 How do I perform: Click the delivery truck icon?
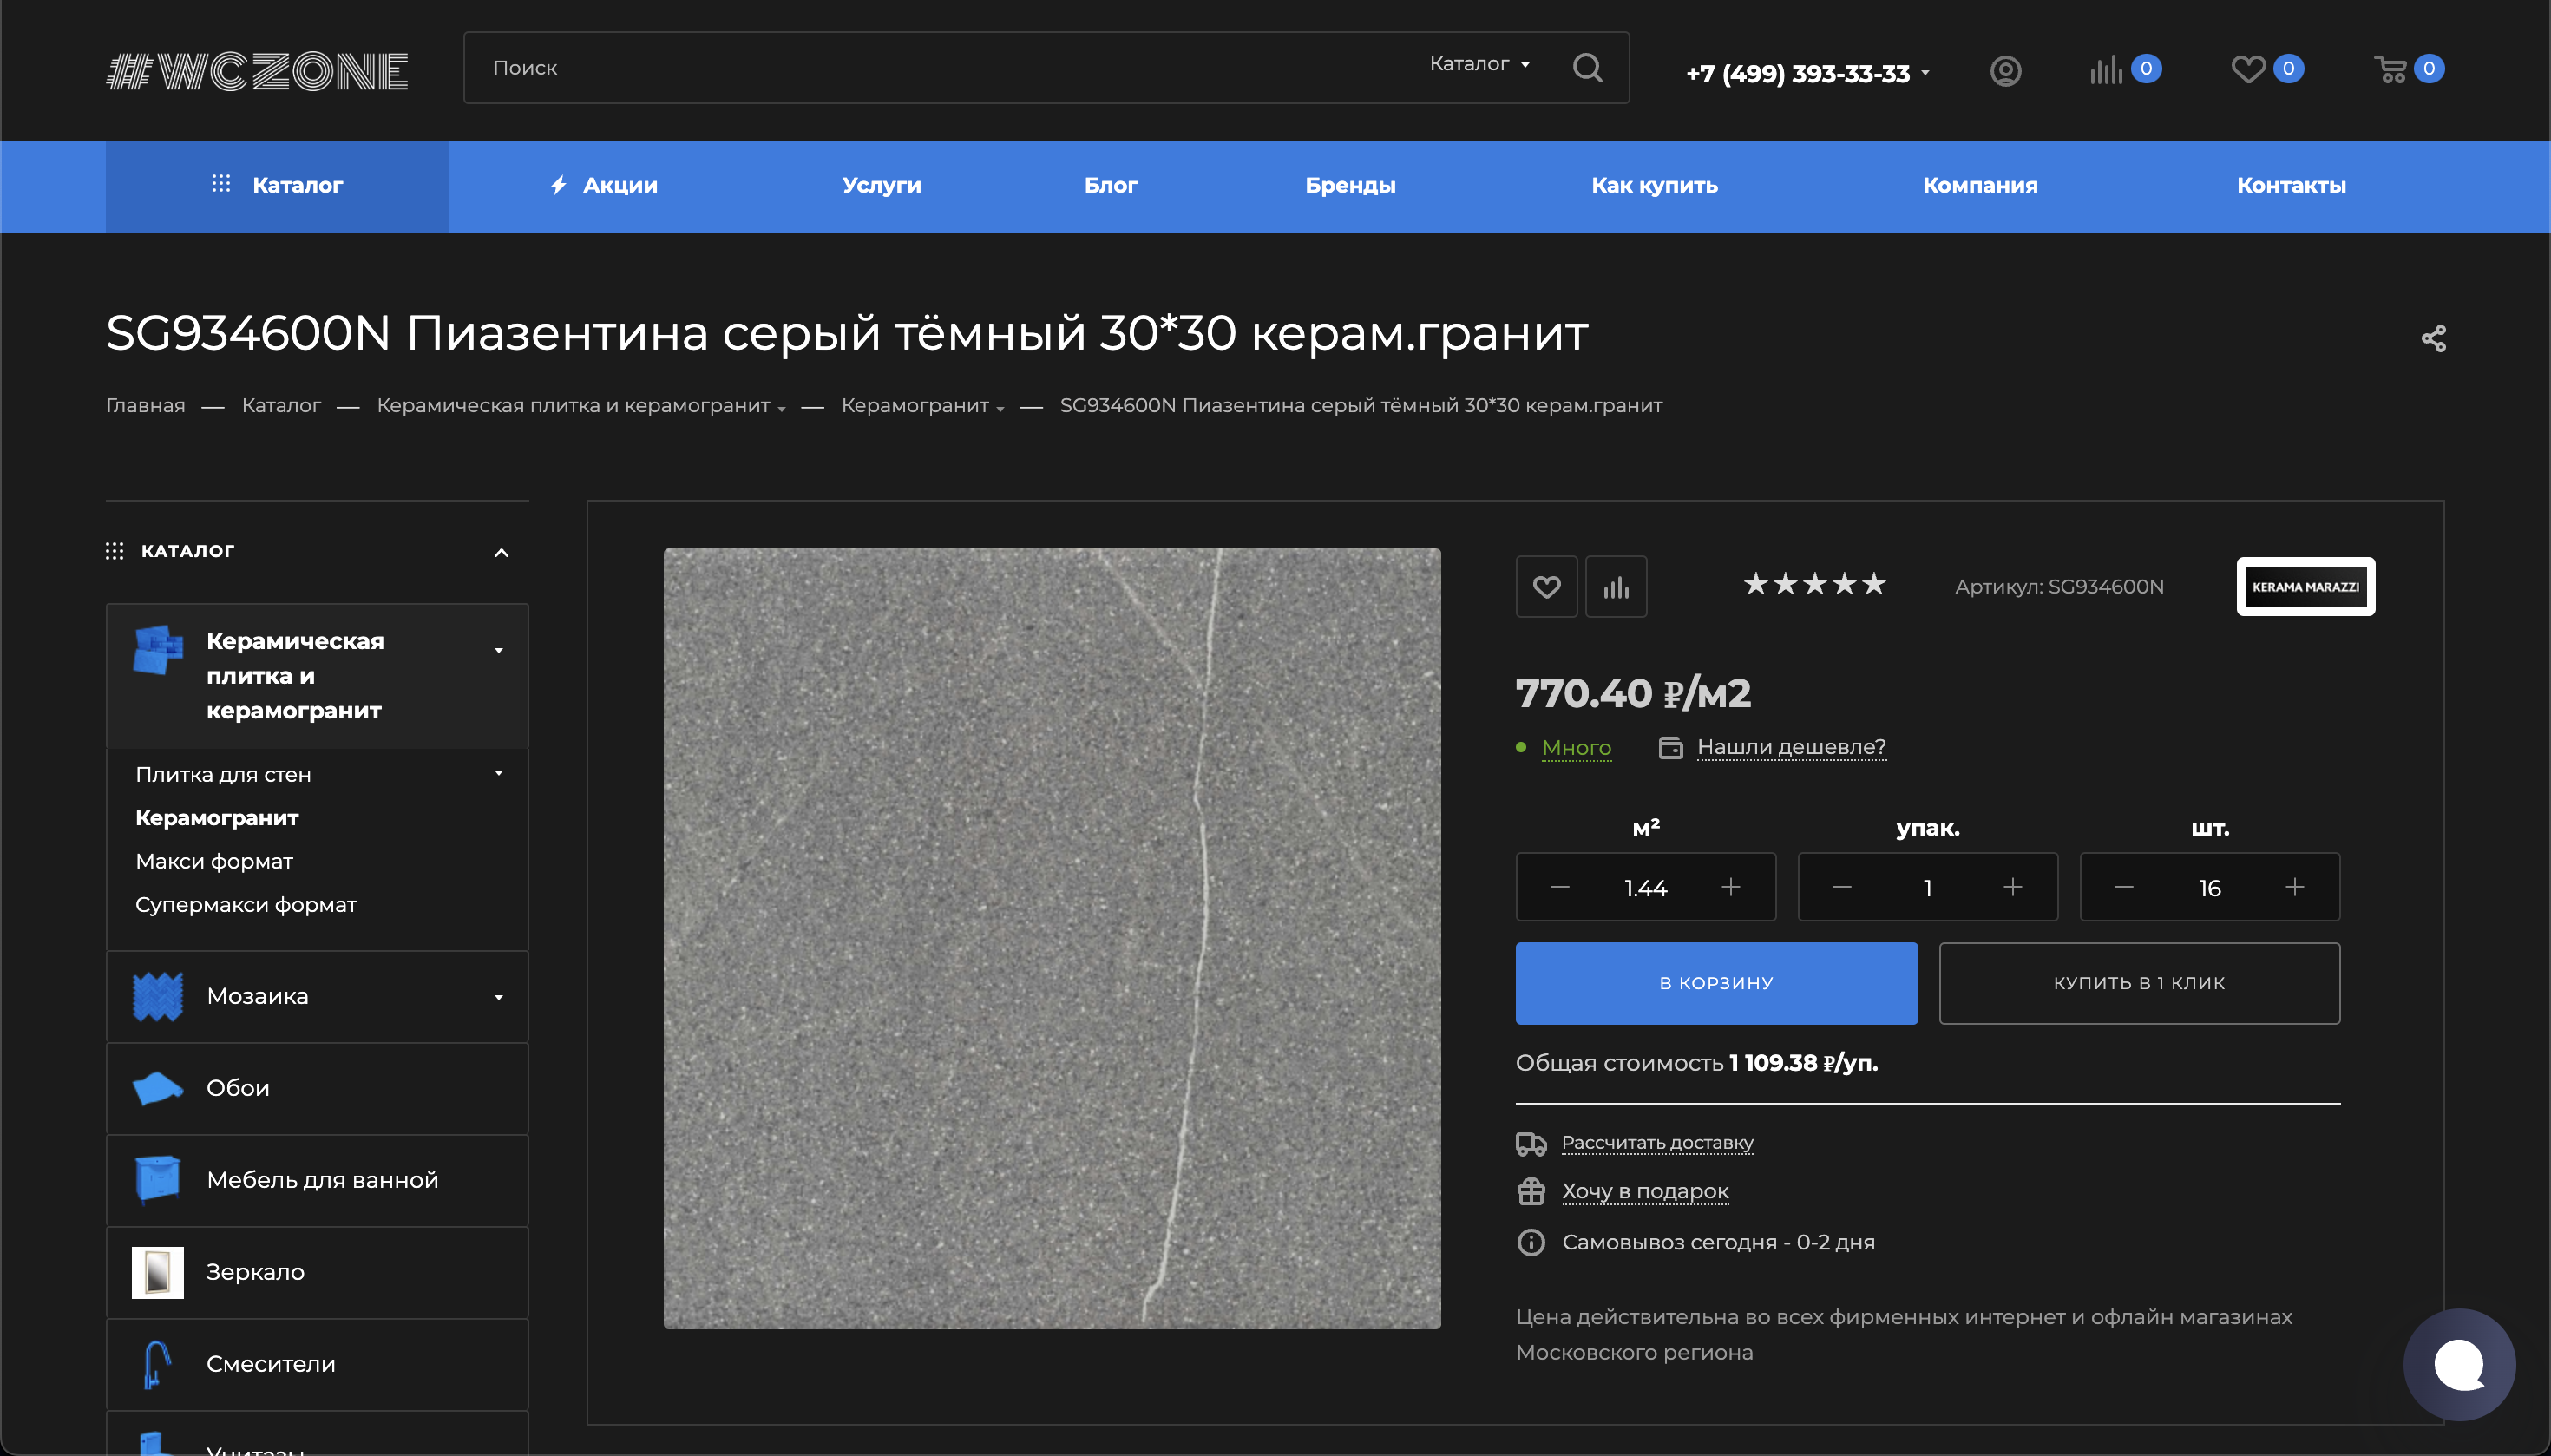1531,1143
